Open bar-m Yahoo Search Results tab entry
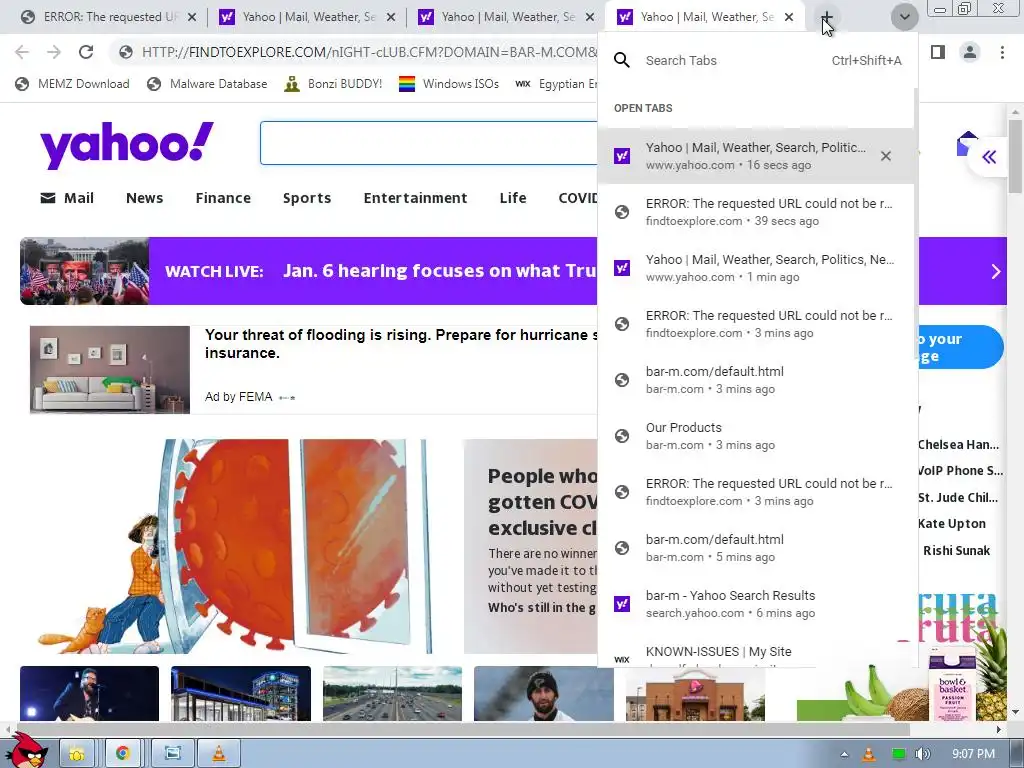Image resolution: width=1024 pixels, height=768 pixels. (756, 604)
